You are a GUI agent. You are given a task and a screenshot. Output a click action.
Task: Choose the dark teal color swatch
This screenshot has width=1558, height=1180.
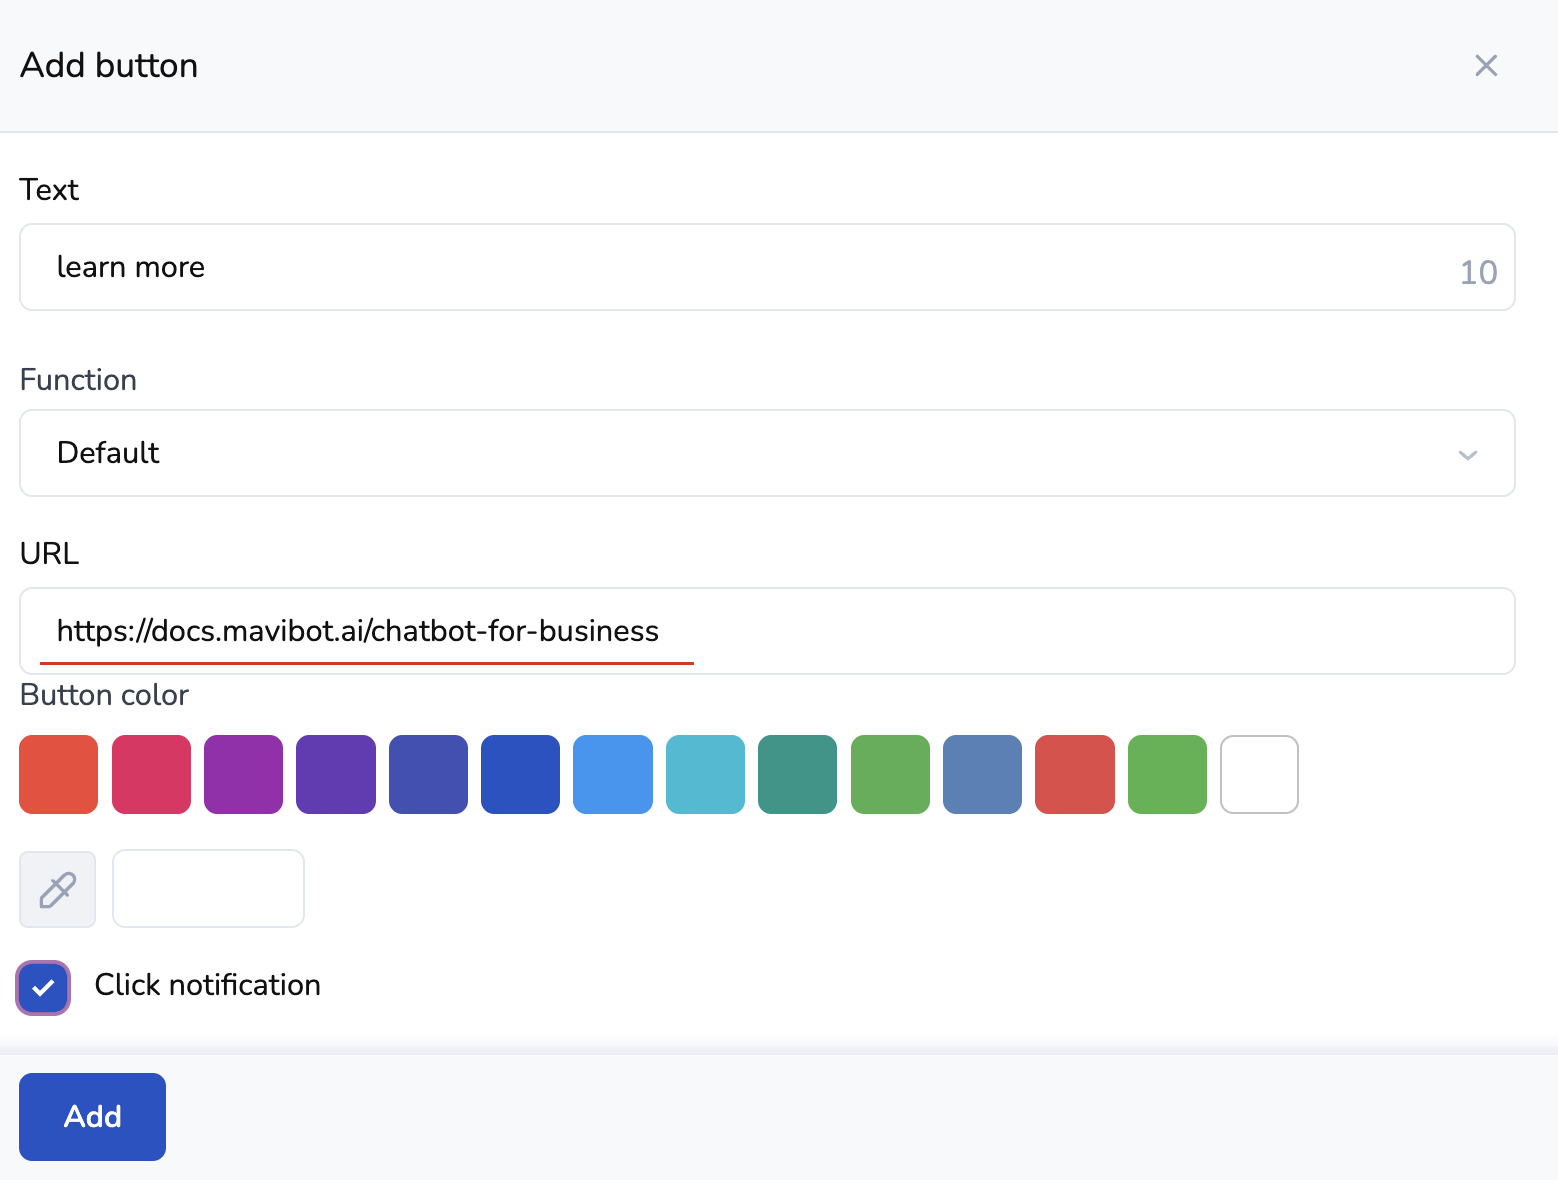797,774
